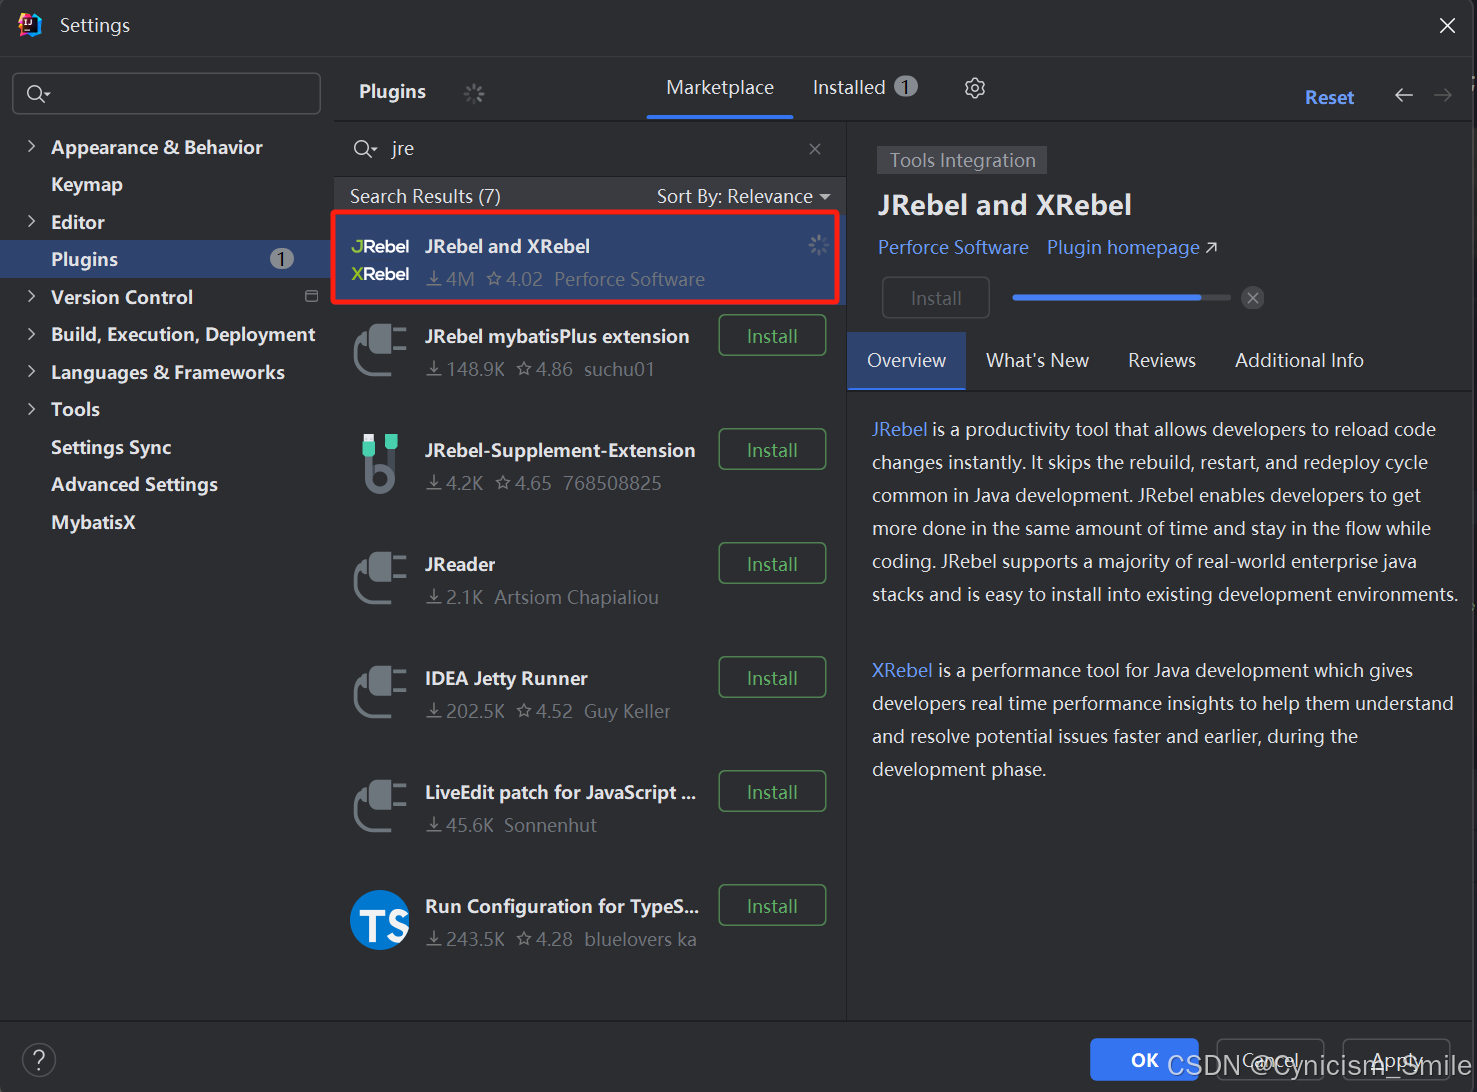Expand Build, Execution, Deployment section
The width and height of the screenshot is (1477, 1092).
tap(31, 334)
